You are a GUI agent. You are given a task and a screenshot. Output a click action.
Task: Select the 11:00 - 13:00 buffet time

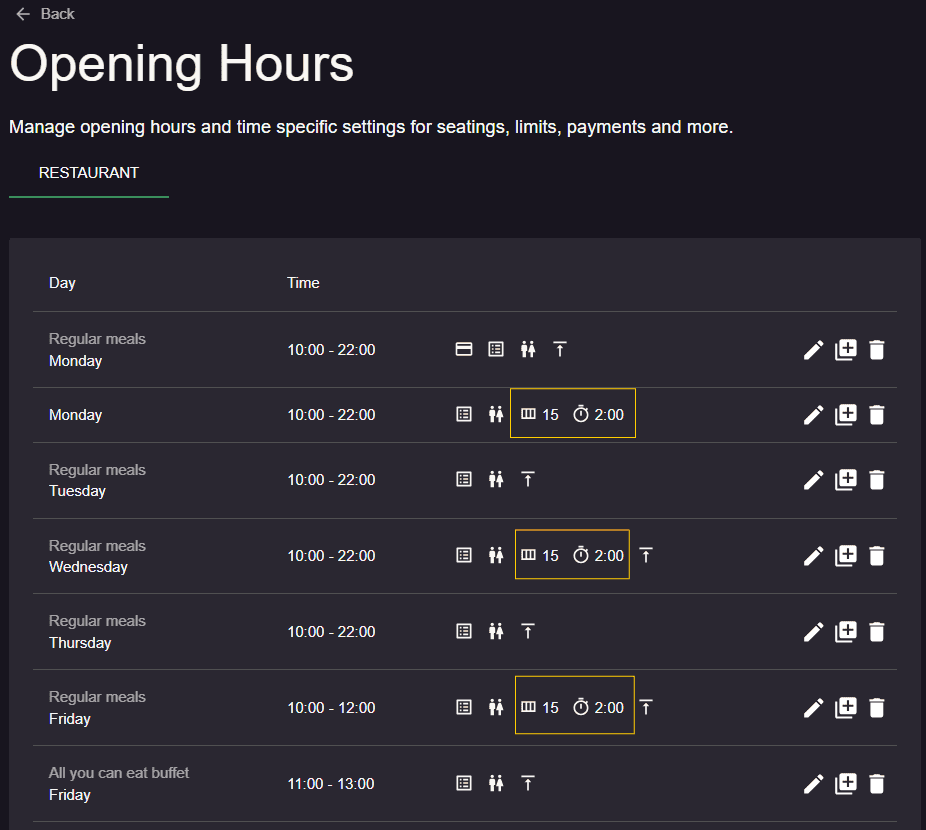[x=331, y=784]
